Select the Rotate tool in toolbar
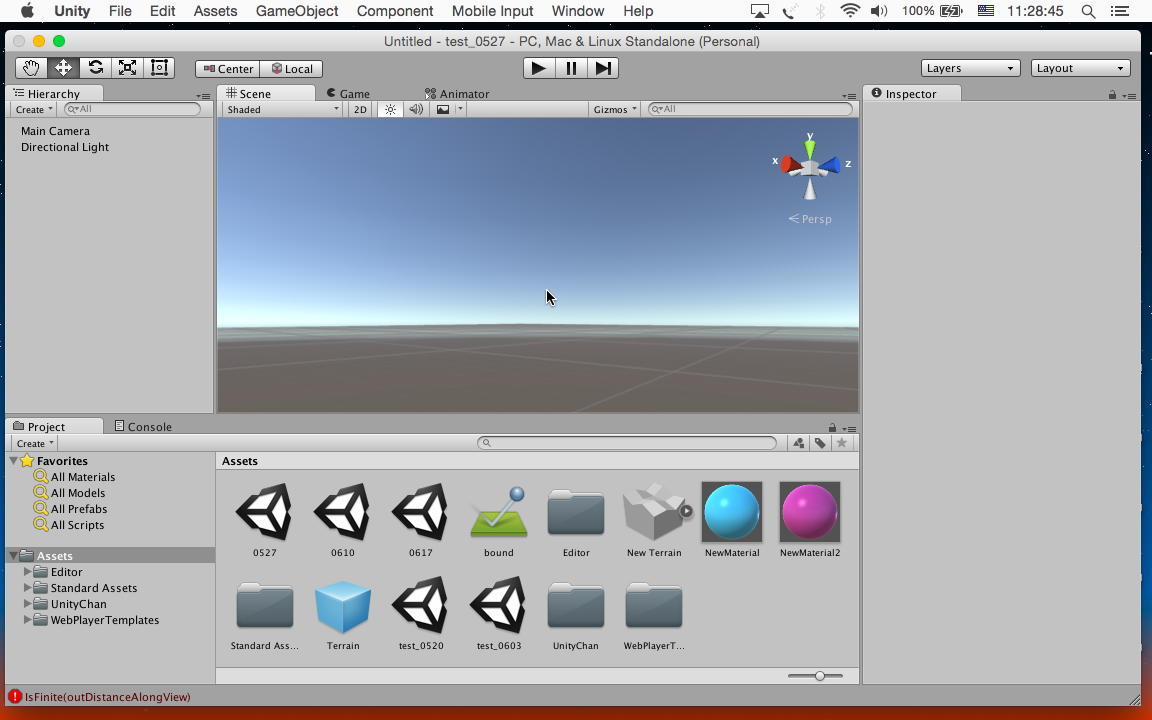The width and height of the screenshot is (1152, 720). [x=95, y=68]
